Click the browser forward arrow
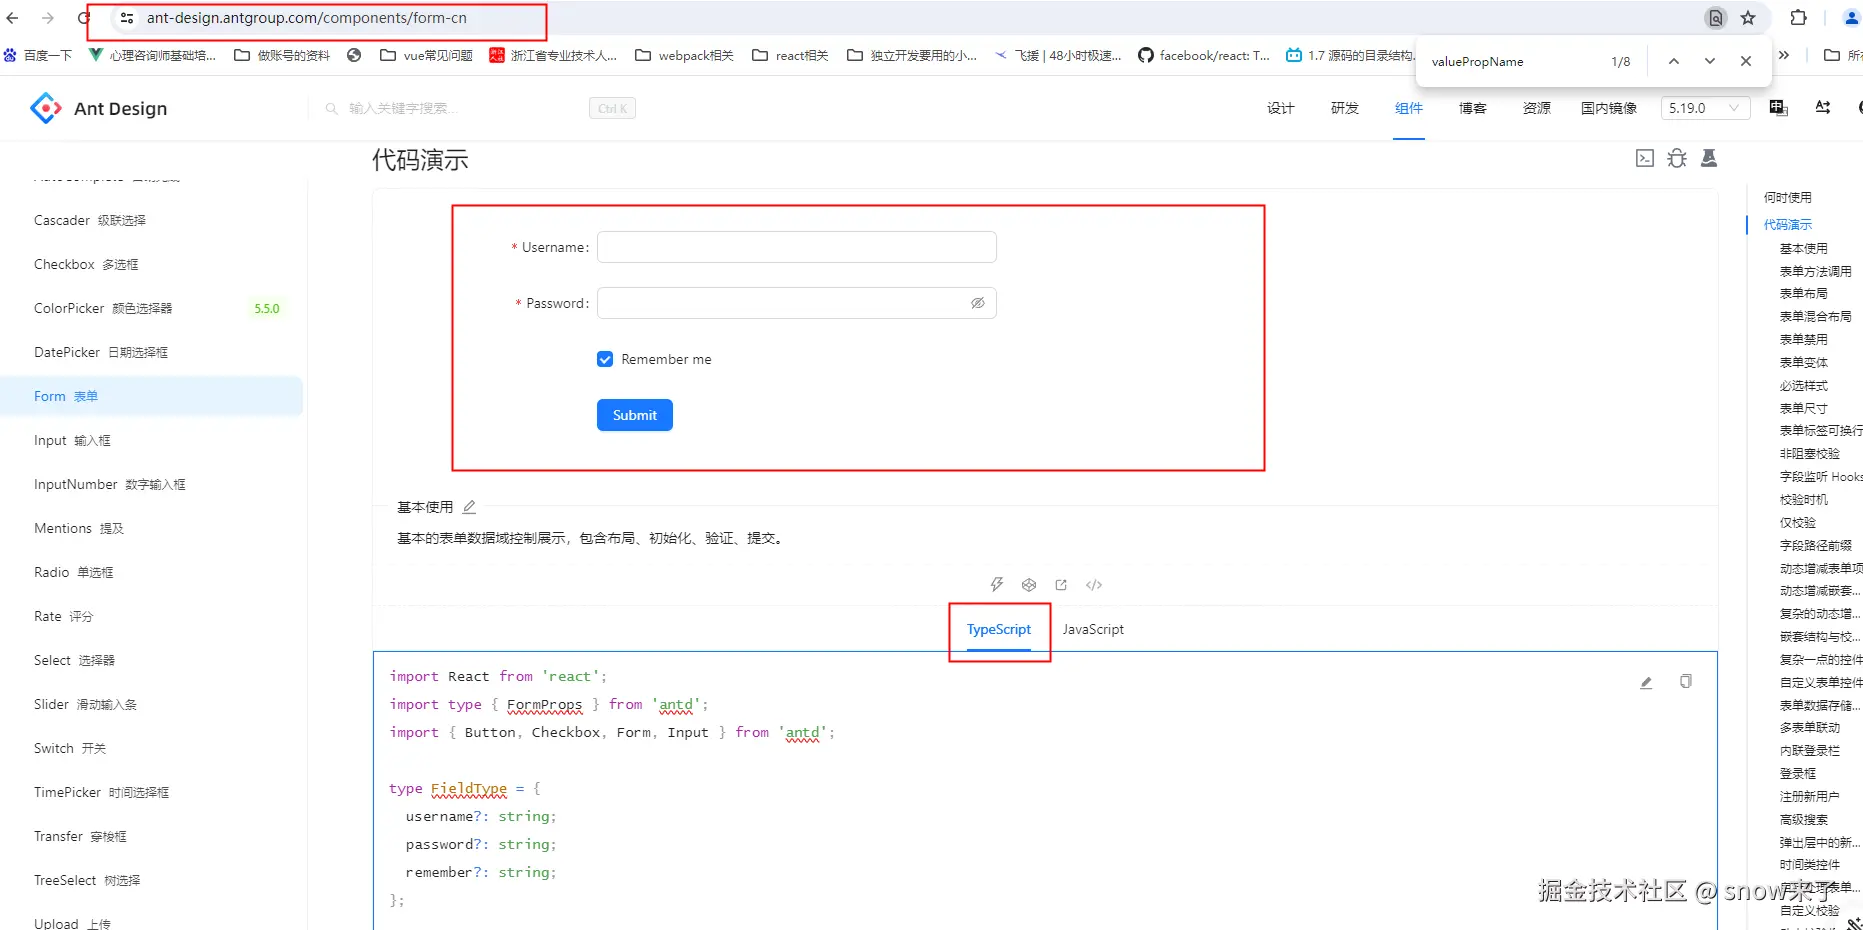The width and height of the screenshot is (1863, 930). pos(48,18)
